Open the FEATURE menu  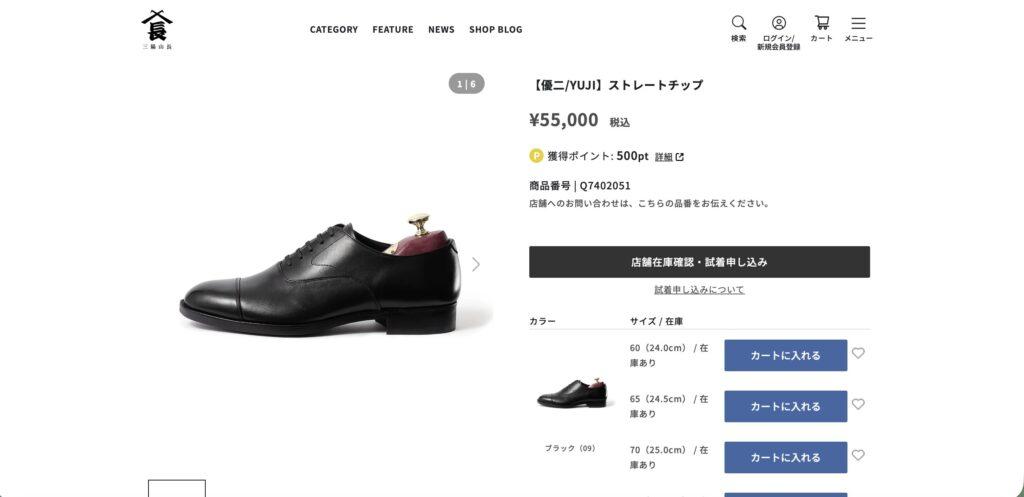pyautogui.click(x=392, y=29)
